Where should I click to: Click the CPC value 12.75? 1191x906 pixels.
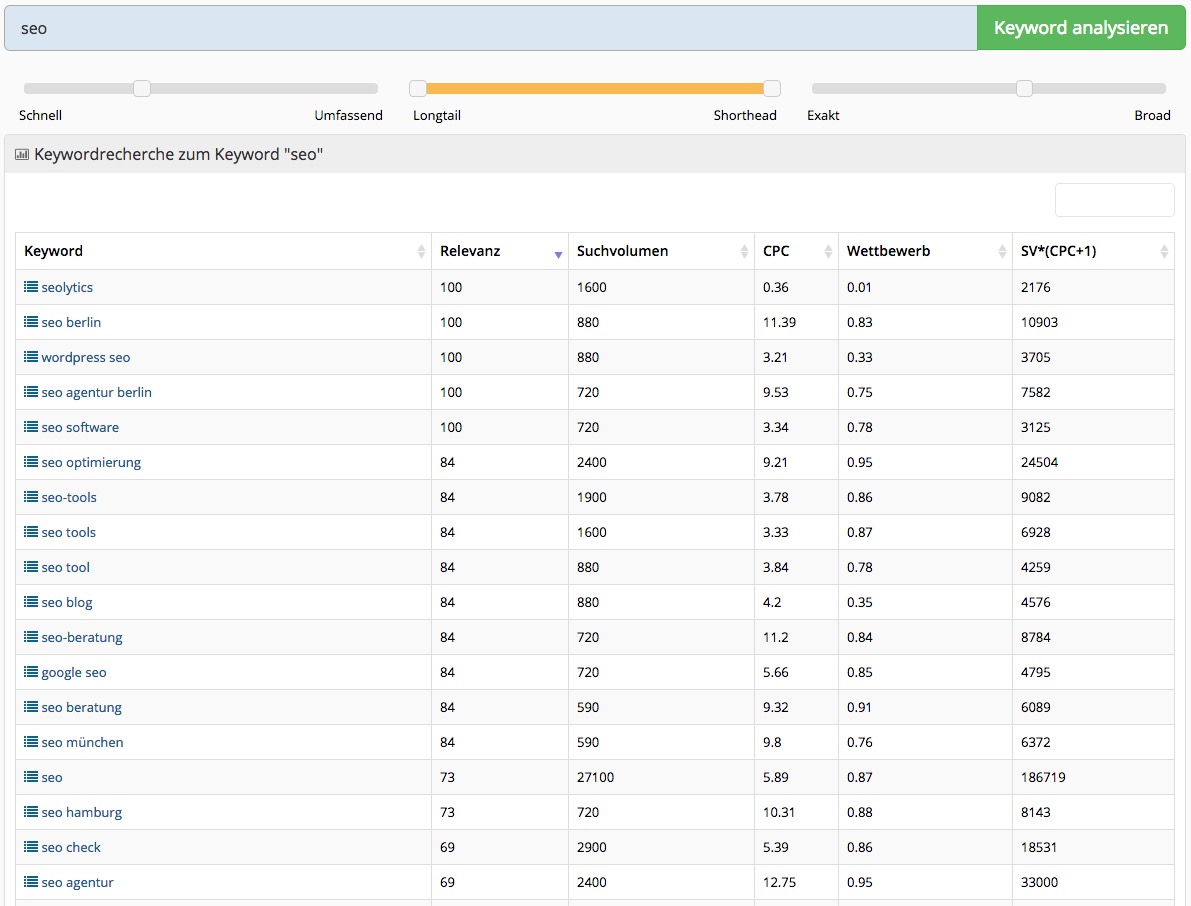click(x=779, y=882)
